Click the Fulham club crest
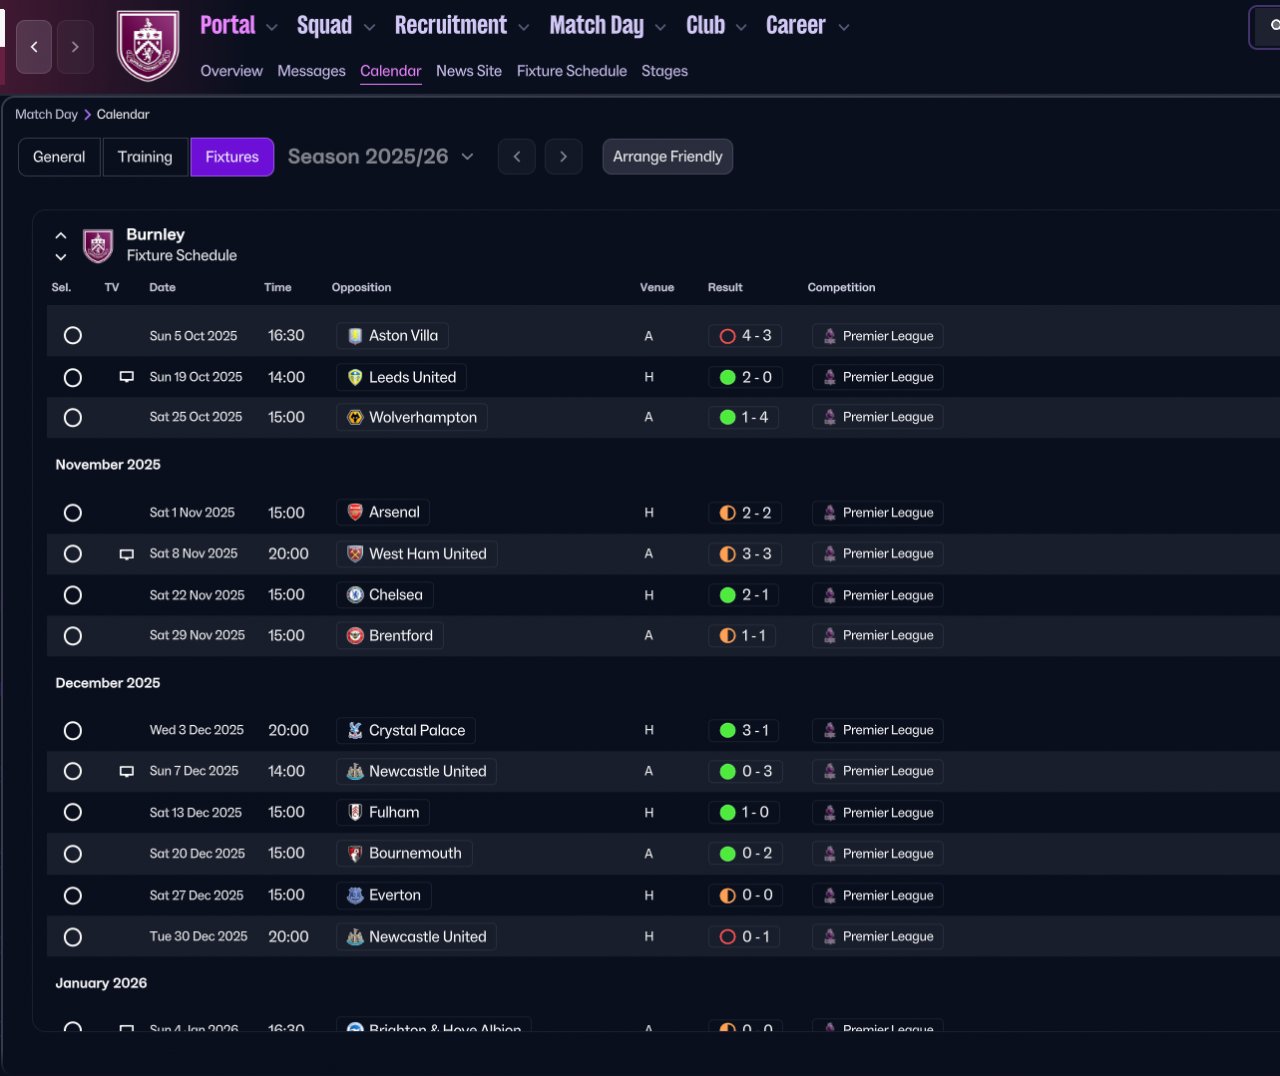Image resolution: width=1280 pixels, height=1076 pixels. tap(355, 812)
